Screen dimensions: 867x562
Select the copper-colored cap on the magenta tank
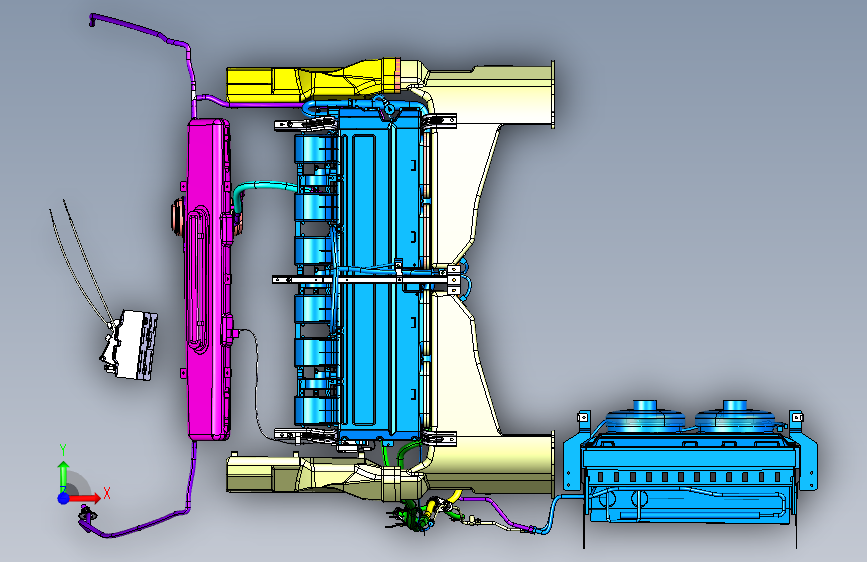(178, 217)
